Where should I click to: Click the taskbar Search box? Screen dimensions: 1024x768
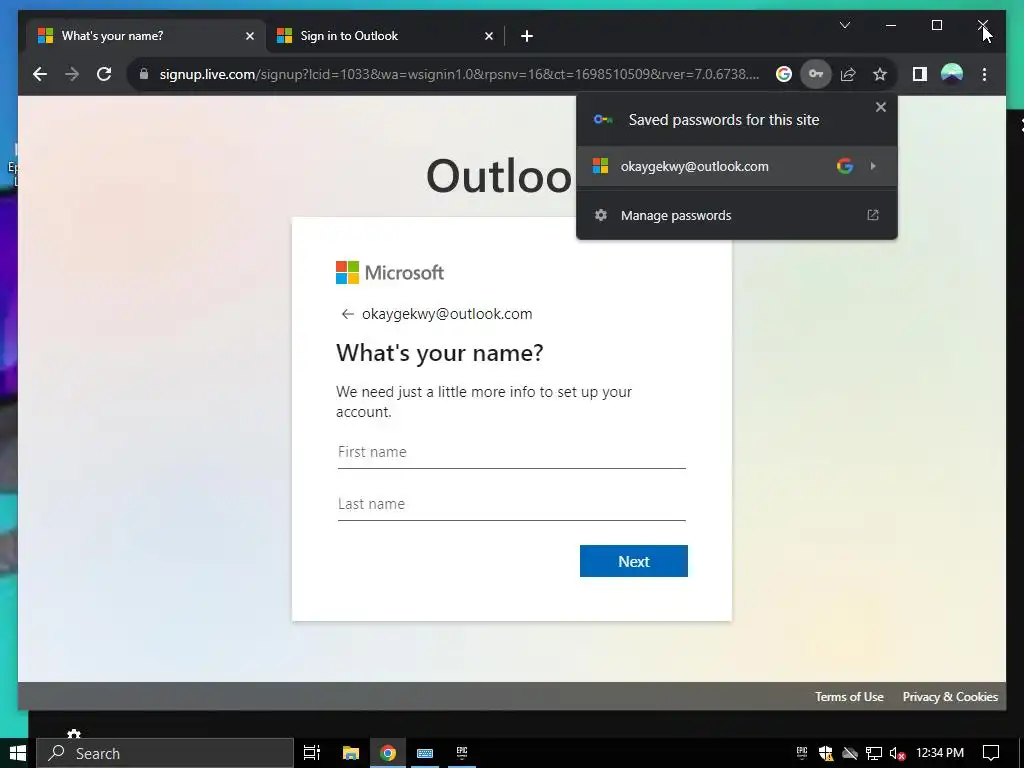click(x=165, y=753)
